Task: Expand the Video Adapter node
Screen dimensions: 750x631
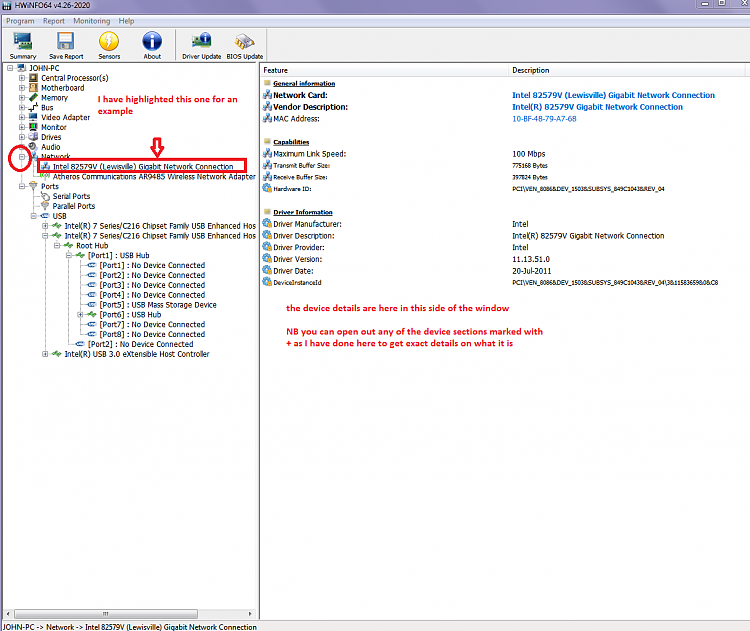Action: [22, 117]
